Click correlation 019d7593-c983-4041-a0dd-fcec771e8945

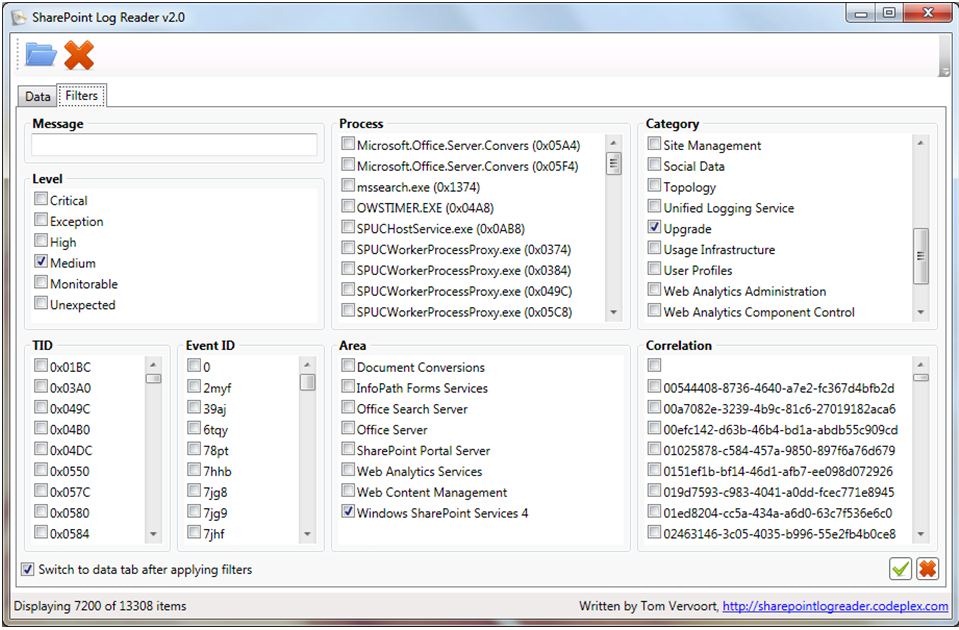(x=779, y=492)
